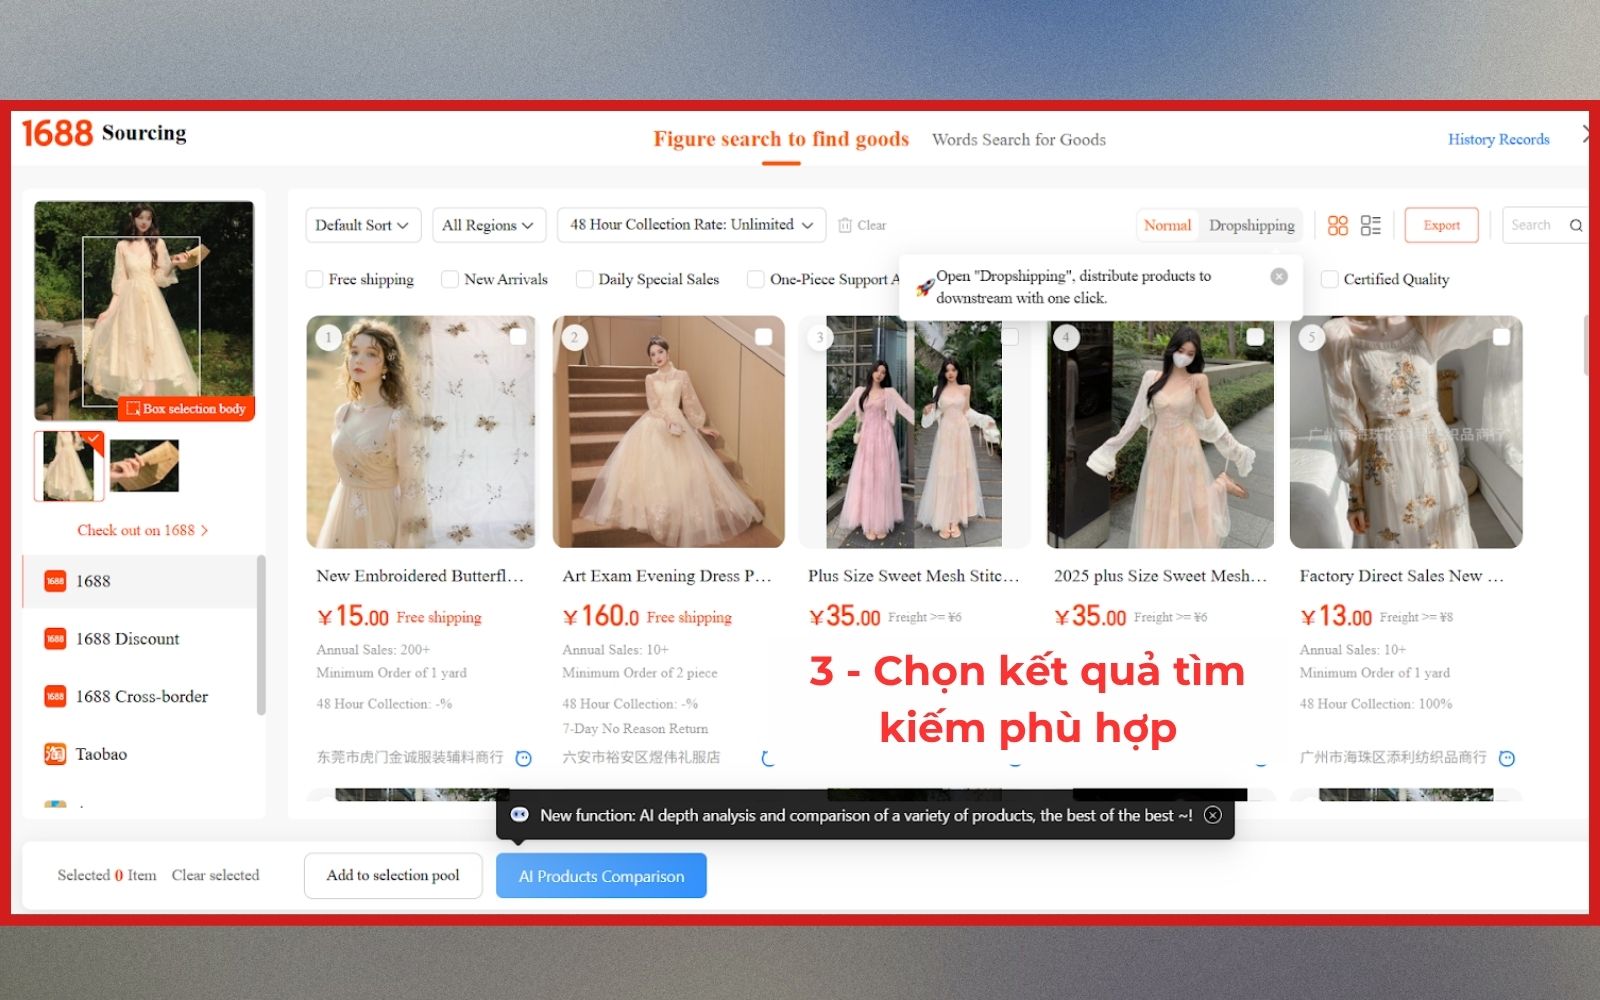
Task: Expand 48 Hour Collection Rate dropdown
Action: (x=692, y=225)
